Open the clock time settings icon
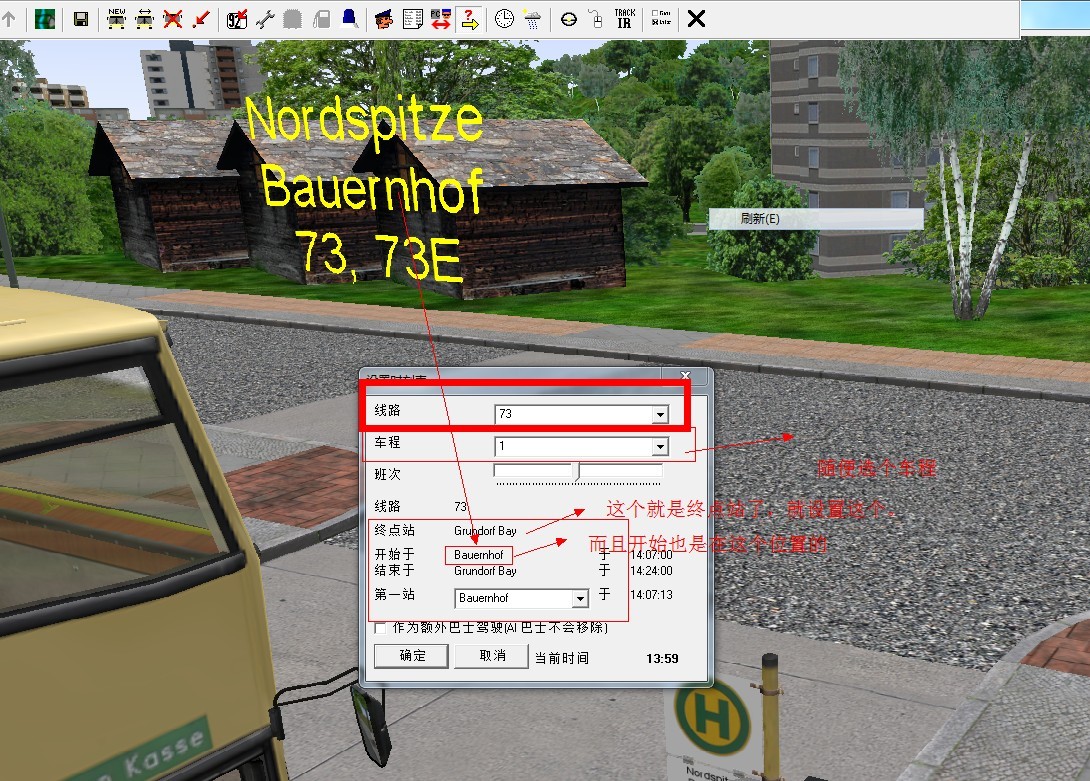Screen dimensions: 1090x781 click(505, 19)
